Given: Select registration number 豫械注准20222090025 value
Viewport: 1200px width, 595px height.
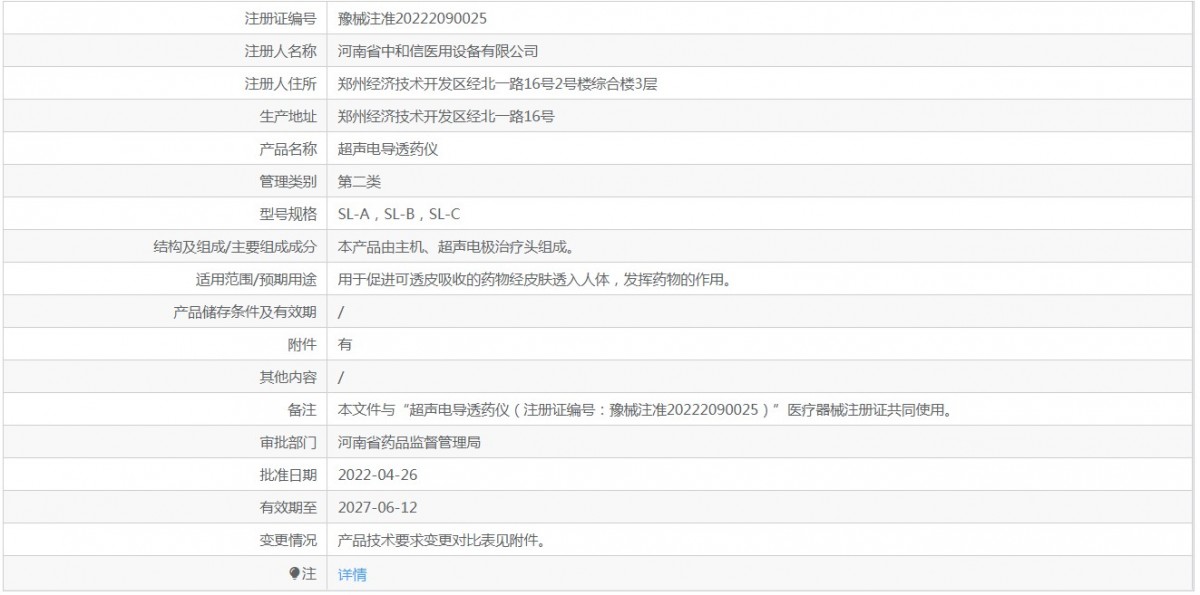Looking at the screenshot, I should click(x=413, y=19).
